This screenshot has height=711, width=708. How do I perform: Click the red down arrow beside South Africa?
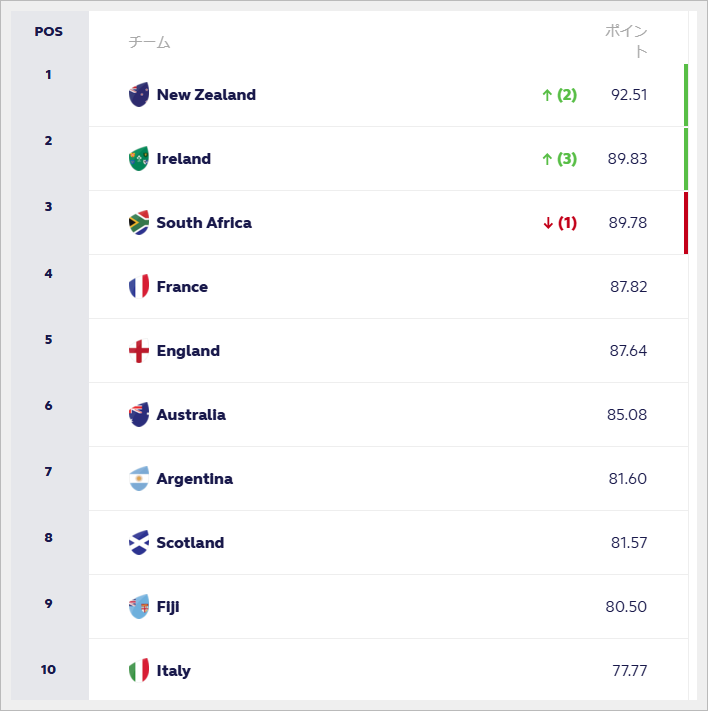(x=548, y=223)
